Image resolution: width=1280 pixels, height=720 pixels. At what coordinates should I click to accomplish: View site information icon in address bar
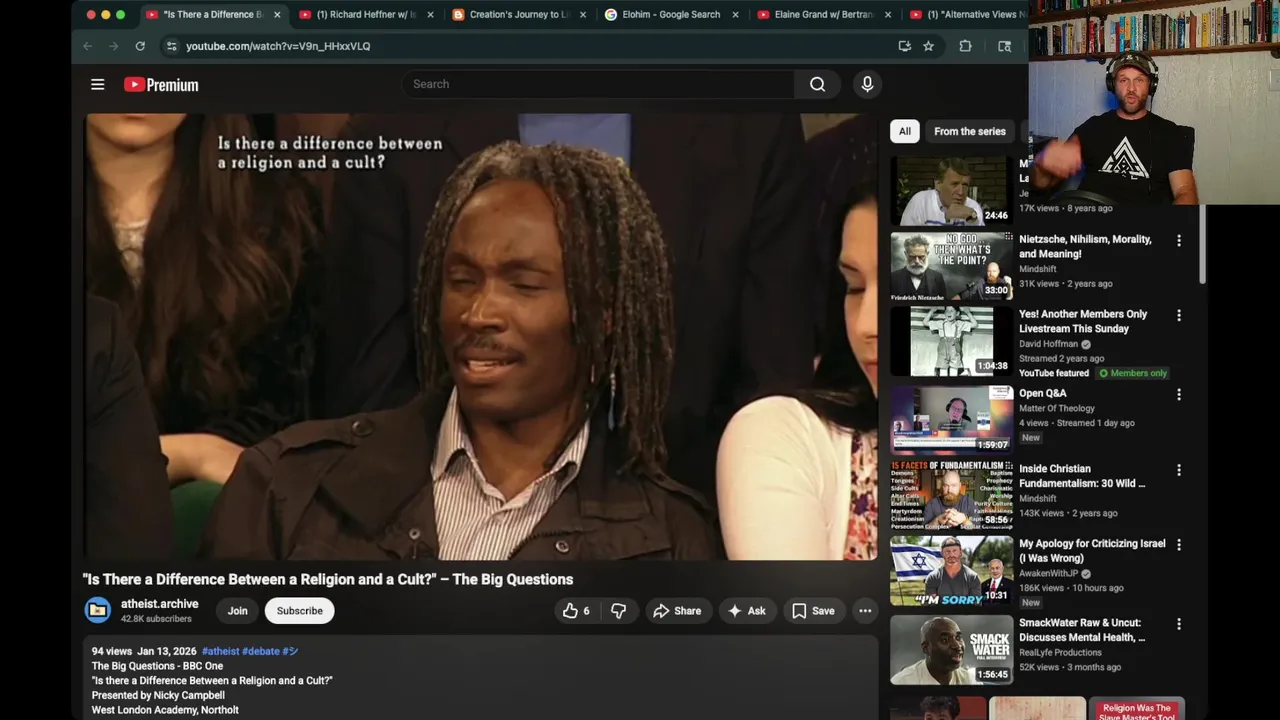pos(171,46)
